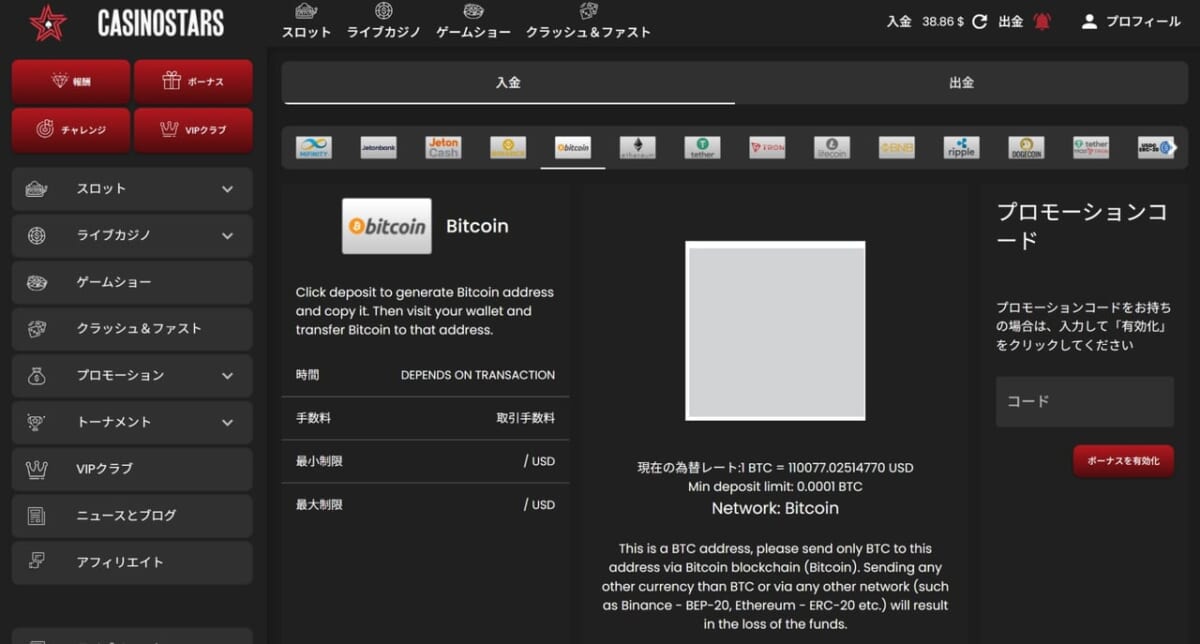The width and height of the screenshot is (1200, 644).
Task: Click the QR code placeholder image
Action: [775, 331]
